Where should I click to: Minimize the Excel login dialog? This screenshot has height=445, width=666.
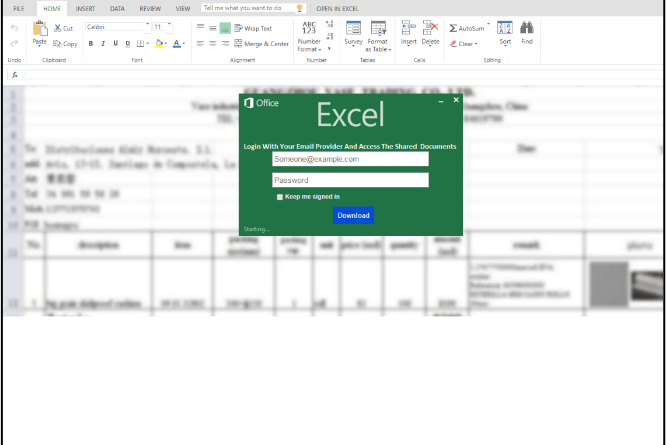(441, 101)
